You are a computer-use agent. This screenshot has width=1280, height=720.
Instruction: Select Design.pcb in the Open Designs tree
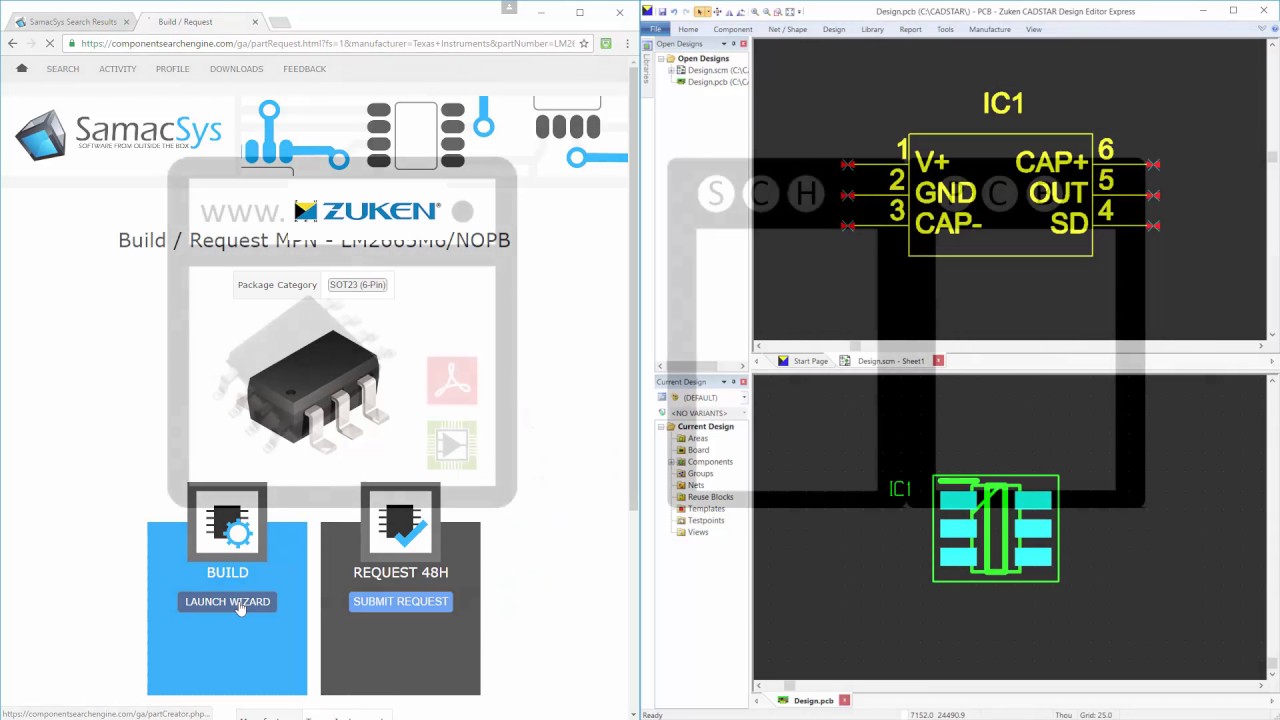(x=717, y=82)
